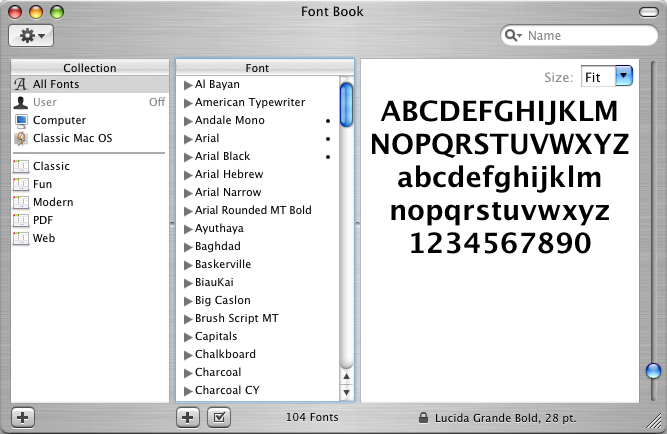Open the Size dropdown set to Fit
The image size is (667, 434).
[x=607, y=76]
